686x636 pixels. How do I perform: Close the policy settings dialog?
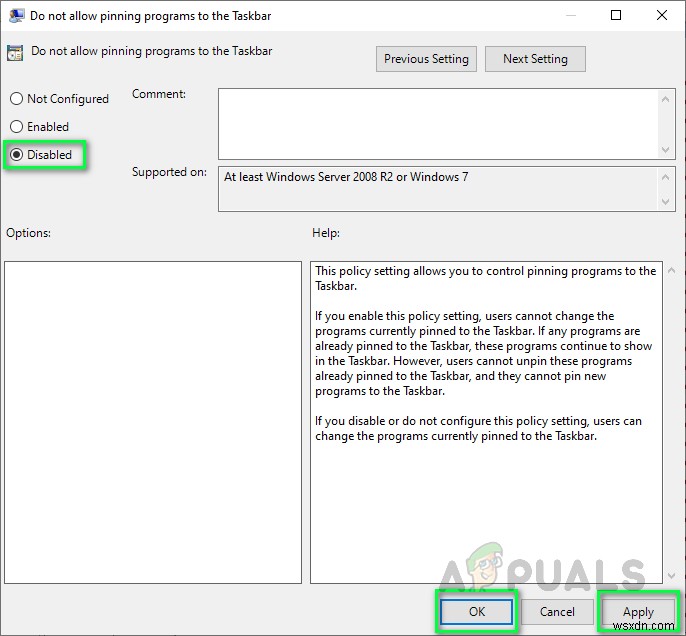[x=662, y=15]
